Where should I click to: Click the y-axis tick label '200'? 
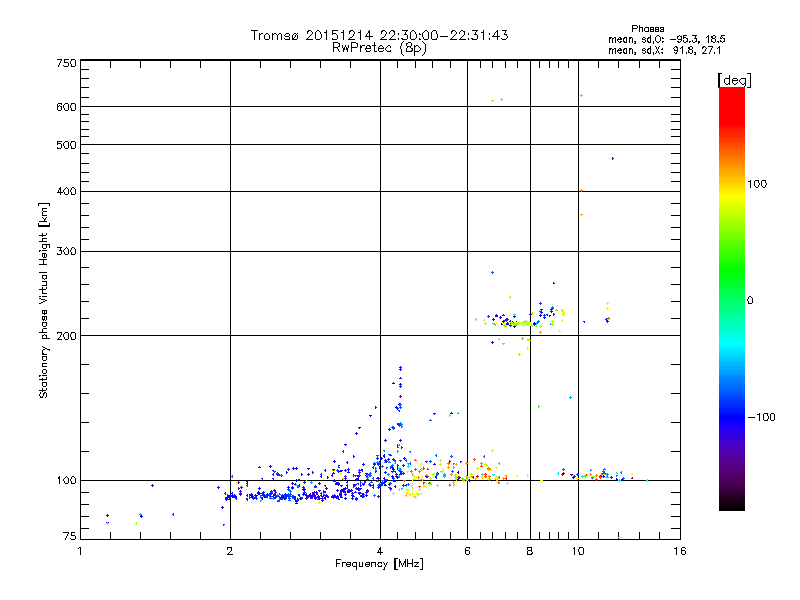click(x=66, y=336)
